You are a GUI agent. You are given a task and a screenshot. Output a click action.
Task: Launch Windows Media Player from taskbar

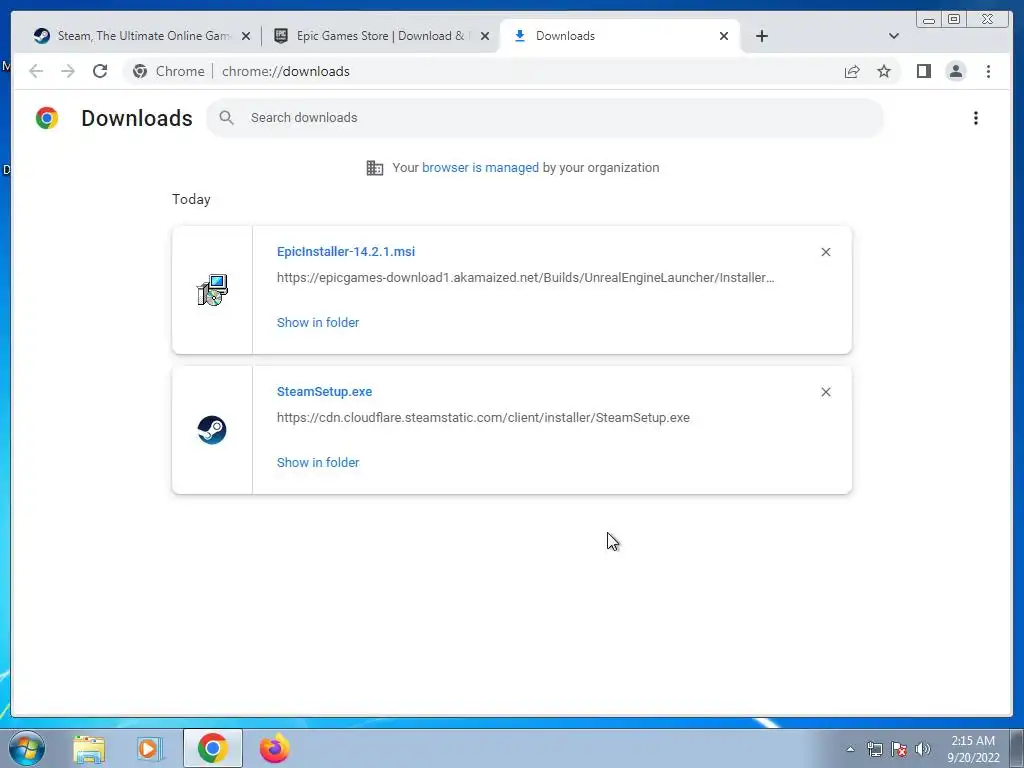(x=150, y=748)
